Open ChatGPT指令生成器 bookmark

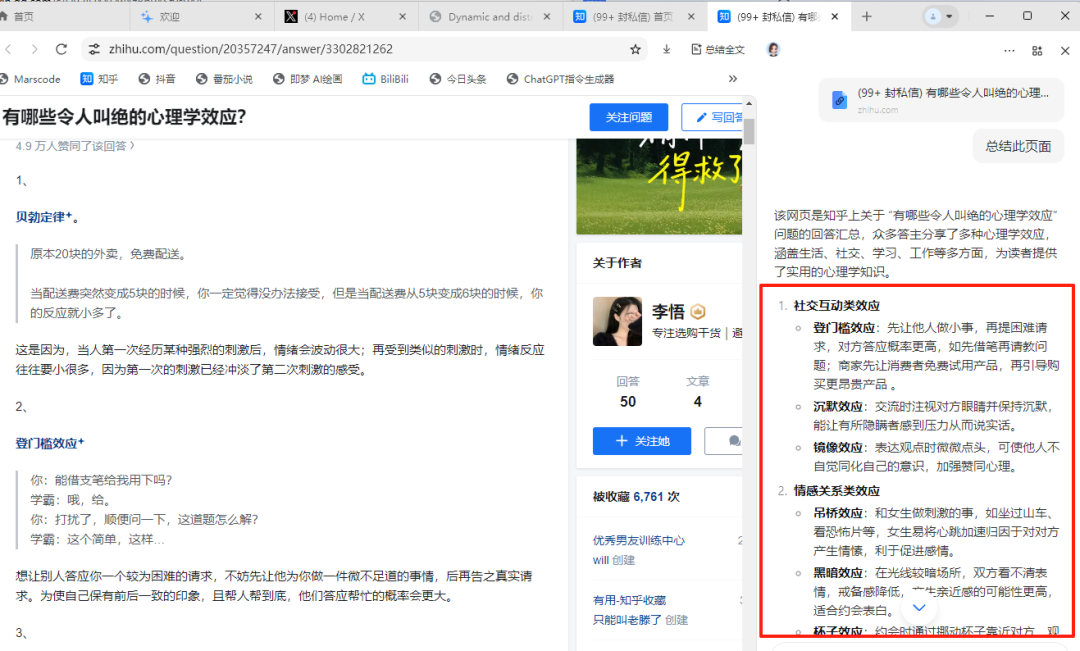click(x=560, y=79)
